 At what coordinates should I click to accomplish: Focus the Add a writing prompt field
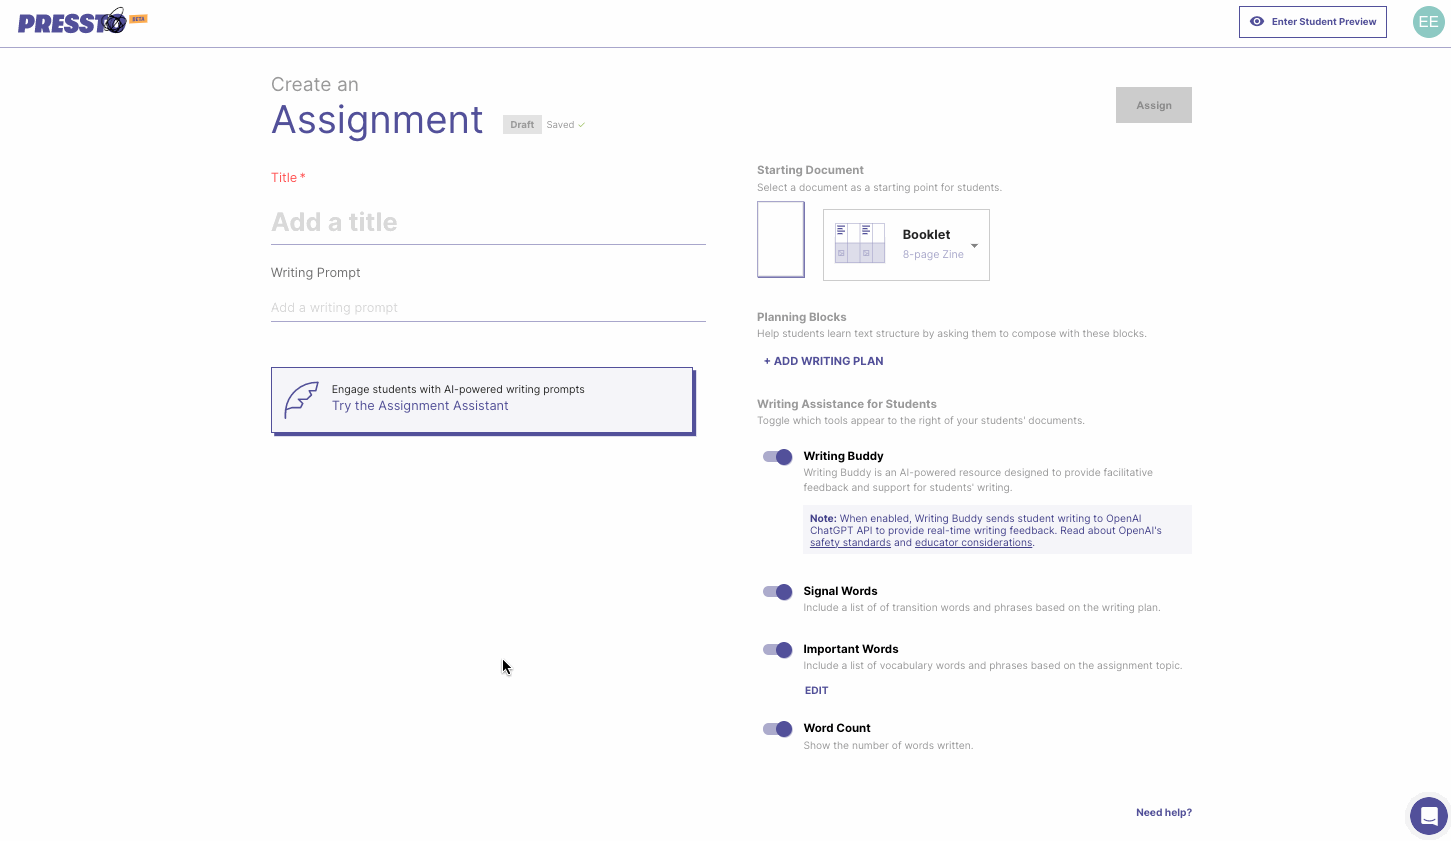click(488, 308)
